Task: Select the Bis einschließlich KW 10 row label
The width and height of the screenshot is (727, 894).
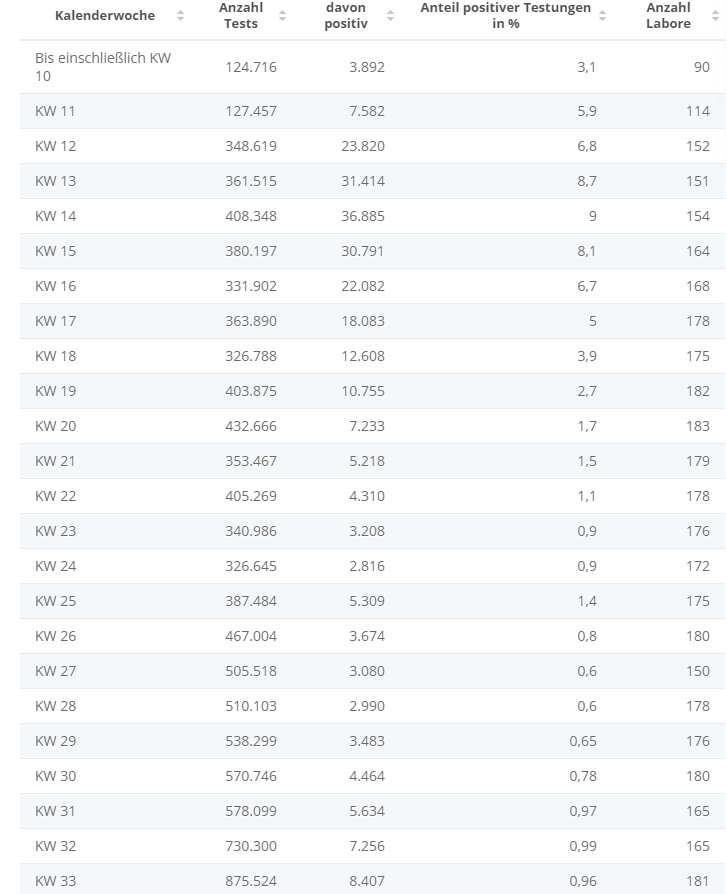Action: tap(103, 67)
